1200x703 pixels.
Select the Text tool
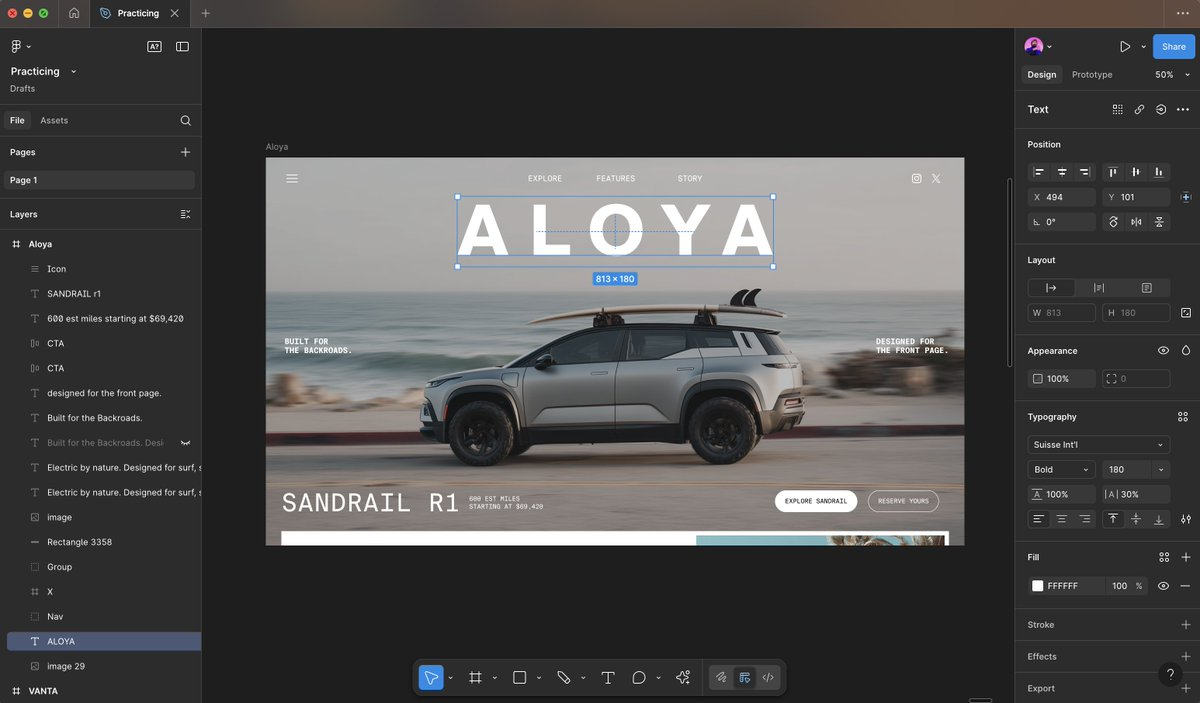tap(607, 678)
